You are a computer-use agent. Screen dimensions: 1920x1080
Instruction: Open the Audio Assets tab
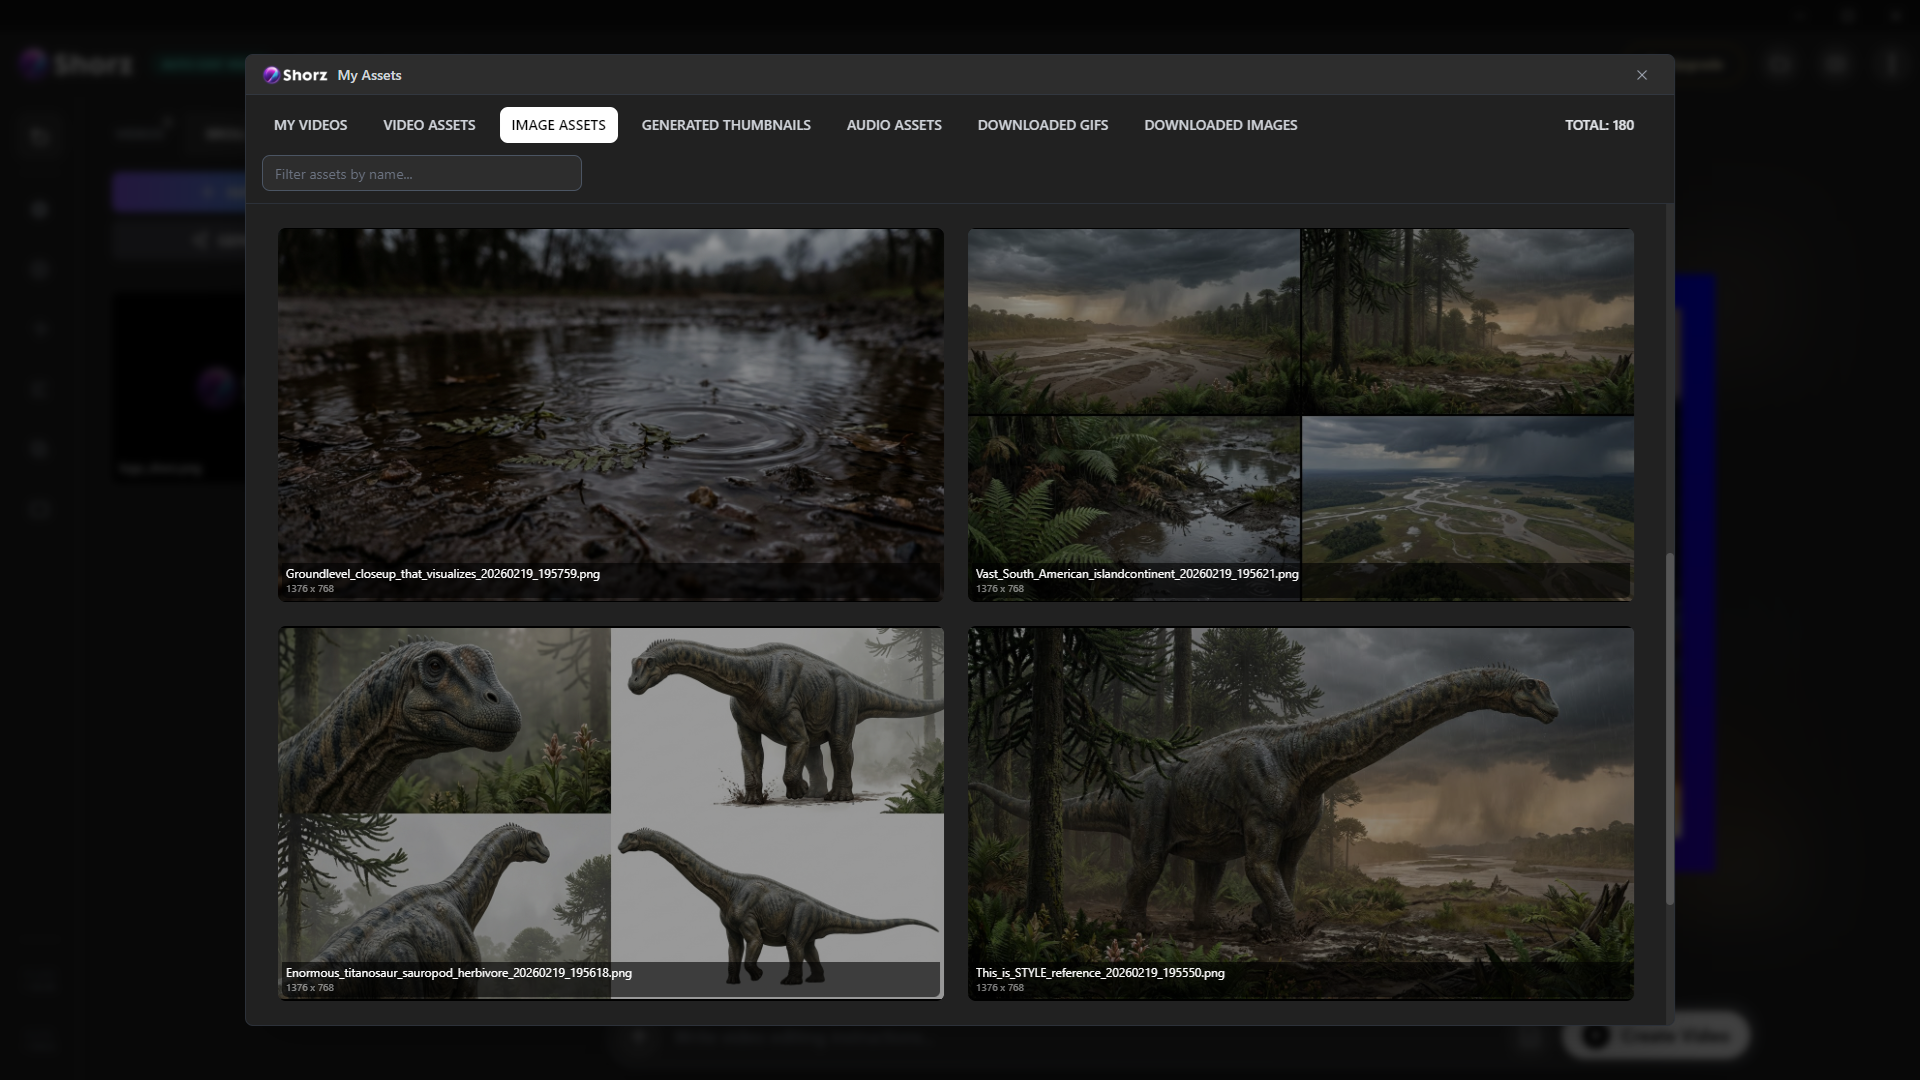click(894, 125)
